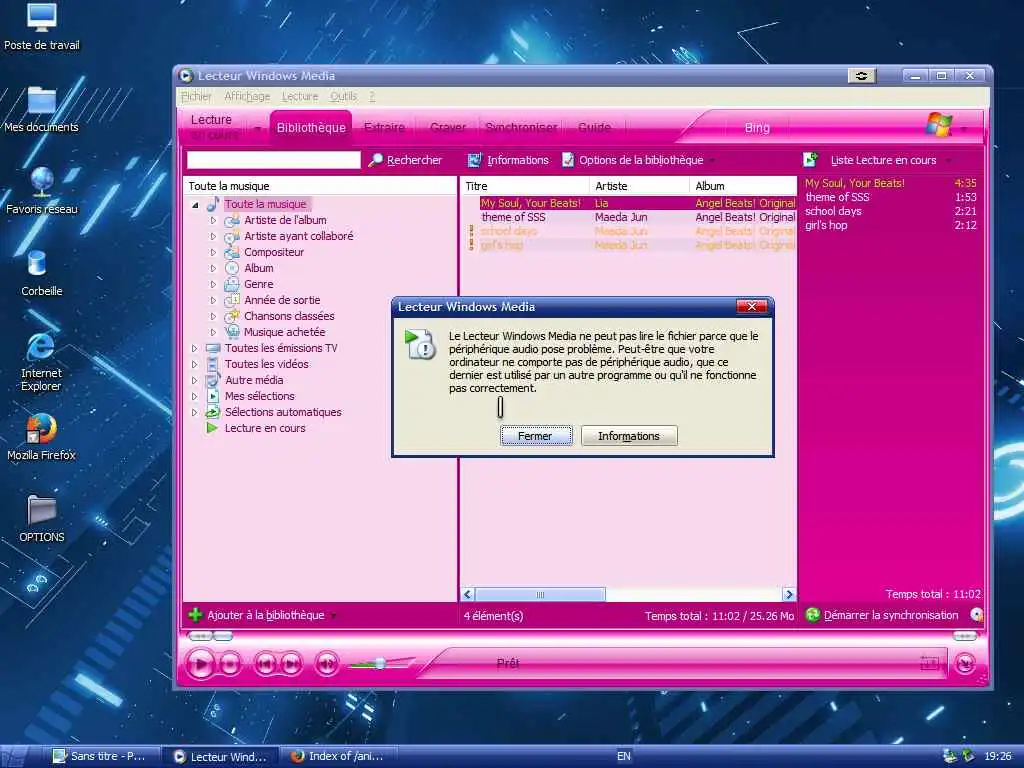This screenshot has height=768, width=1024.
Task: Select Musique achetée in the tree
Action: [x=284, y=332]
